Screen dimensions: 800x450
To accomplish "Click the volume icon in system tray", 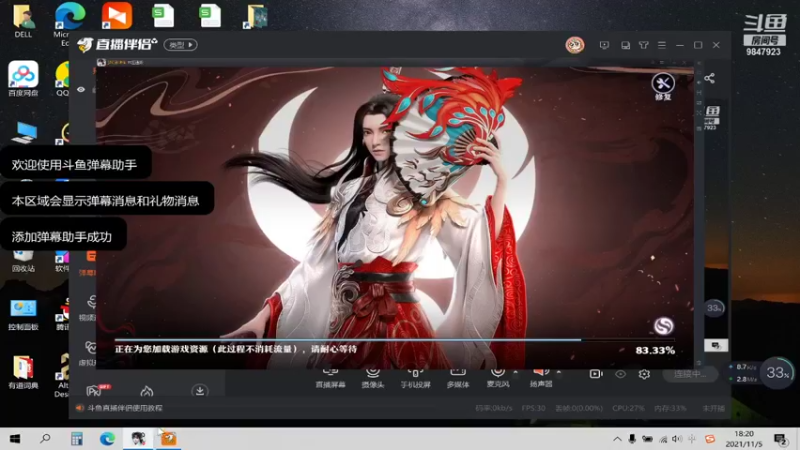I will (677, 439).
